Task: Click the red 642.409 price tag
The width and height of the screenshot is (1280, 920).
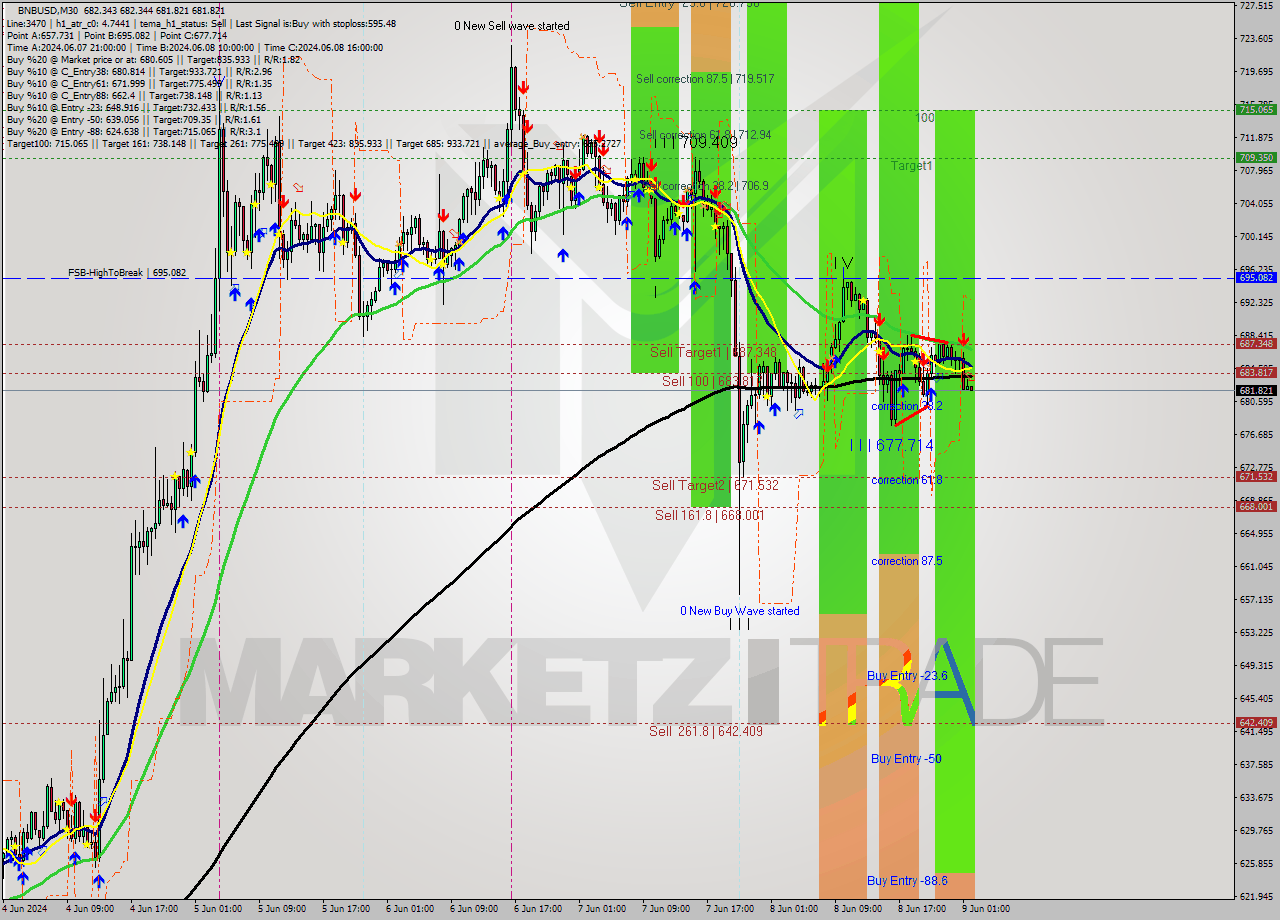Action: (x=1255, y=722)
